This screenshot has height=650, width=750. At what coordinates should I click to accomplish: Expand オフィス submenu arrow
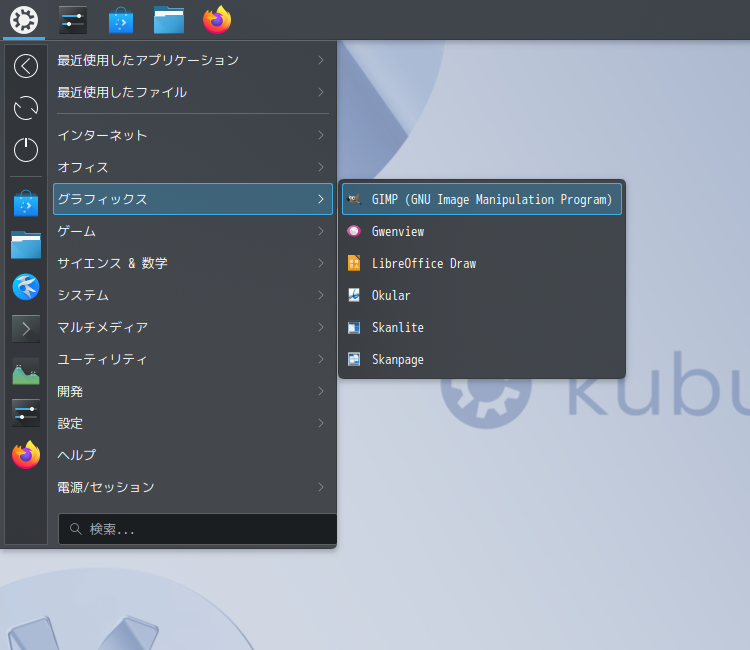coord(321,167)
